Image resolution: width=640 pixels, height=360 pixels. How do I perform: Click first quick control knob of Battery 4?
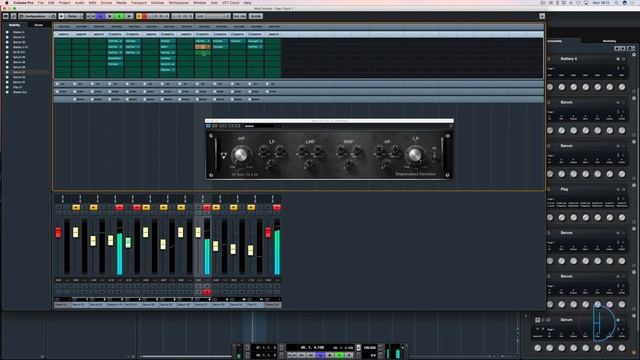pyautogui.click(x=550, y=87)
